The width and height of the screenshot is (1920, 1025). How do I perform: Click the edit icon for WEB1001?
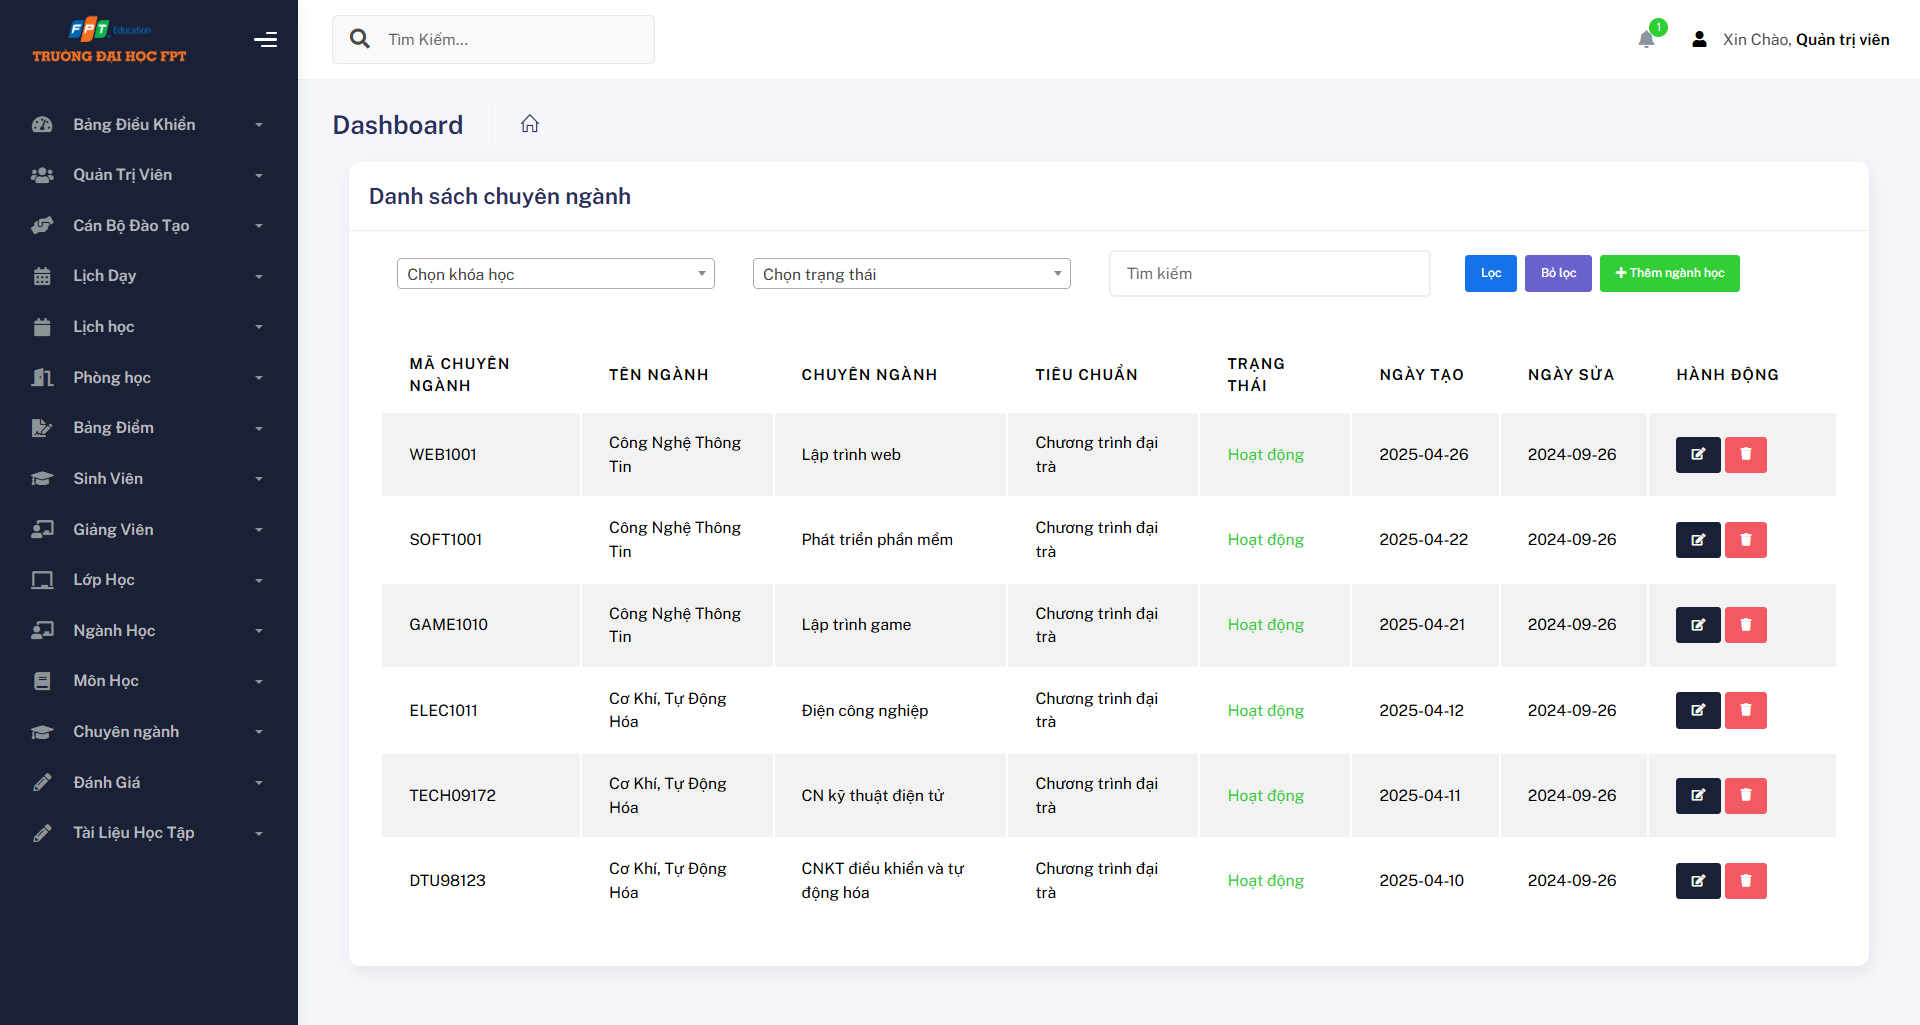pos(1697,455)
